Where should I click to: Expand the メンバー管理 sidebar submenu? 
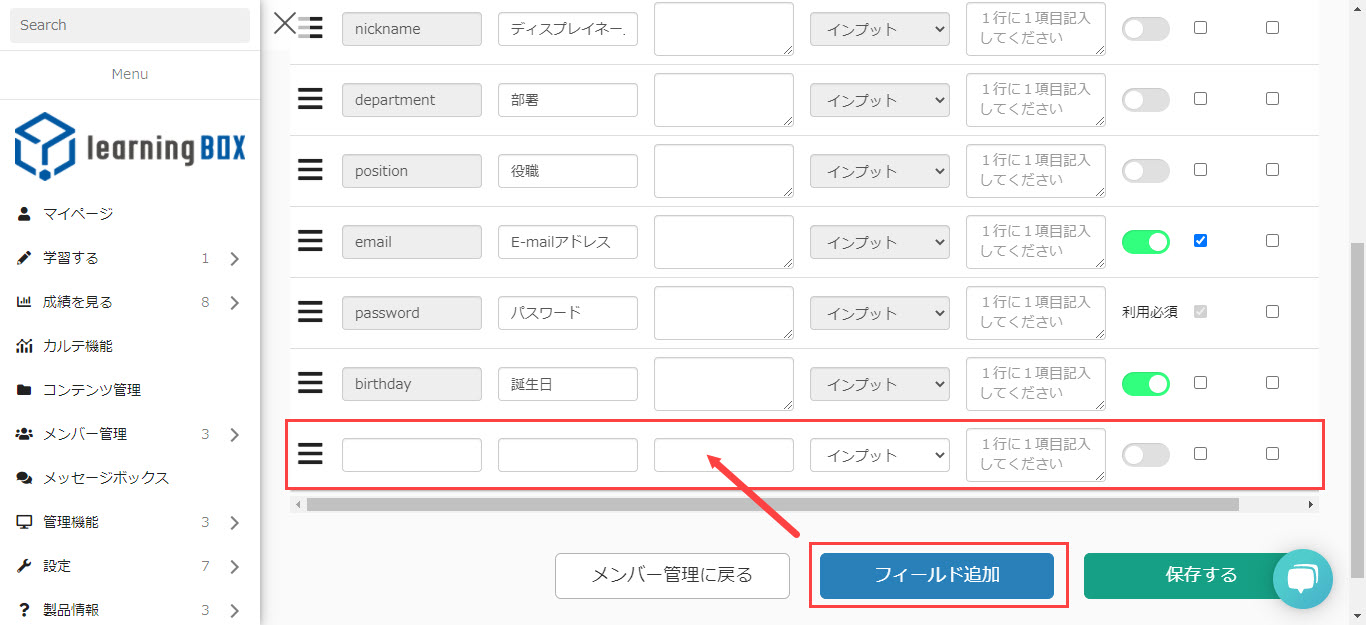(234, 434)
